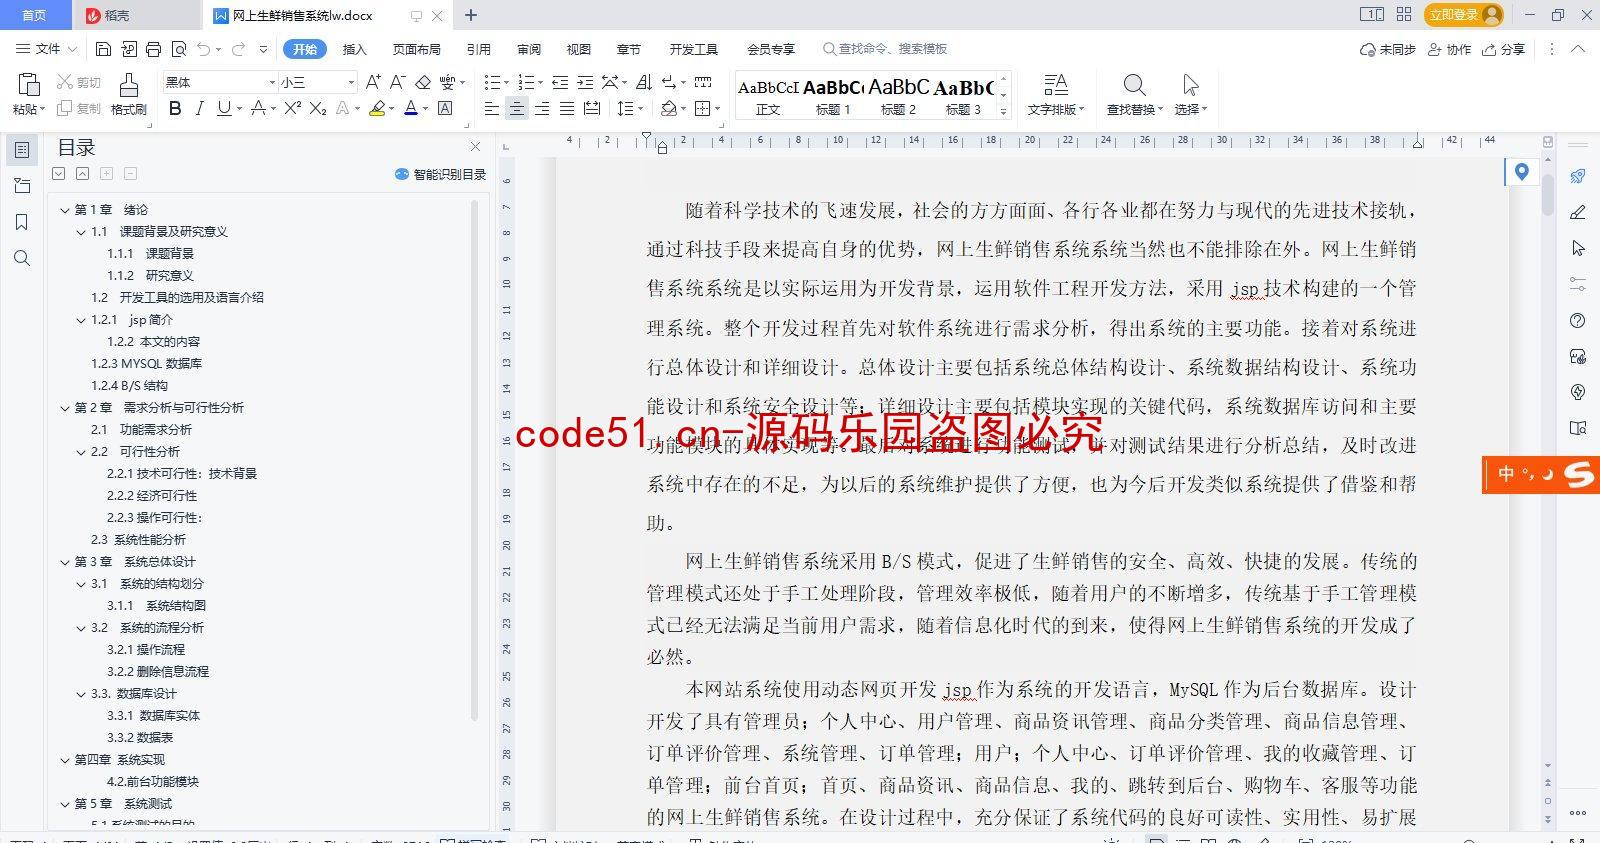Screen dimensions: 1600x843
Task: Apply Subscript X₂ formatting
Action: click(x=318, y=108)
